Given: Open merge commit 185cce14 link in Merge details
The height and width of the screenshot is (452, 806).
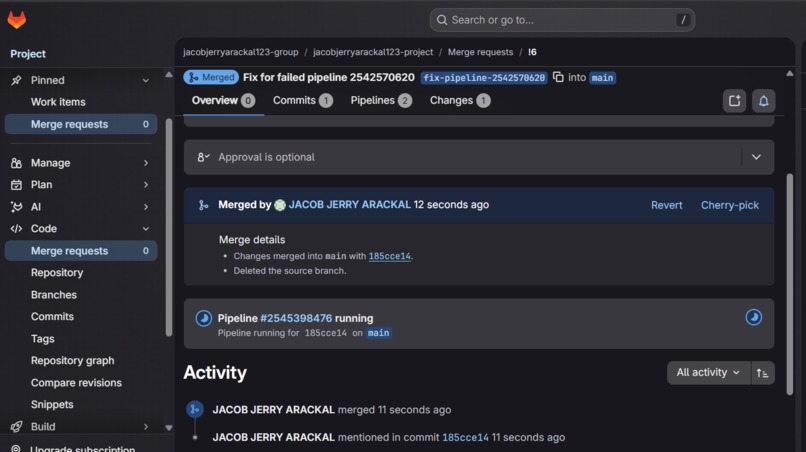Looking at the screenshot, I should coord(390,256).
